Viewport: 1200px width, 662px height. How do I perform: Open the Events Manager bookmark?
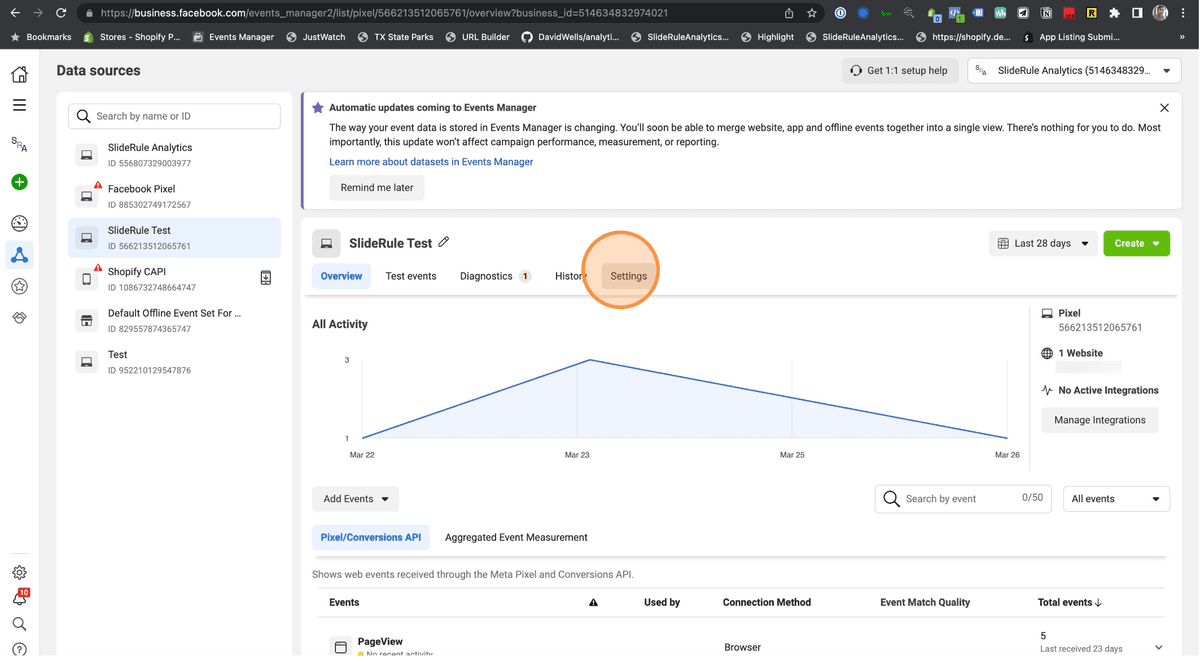pos(233,37)
